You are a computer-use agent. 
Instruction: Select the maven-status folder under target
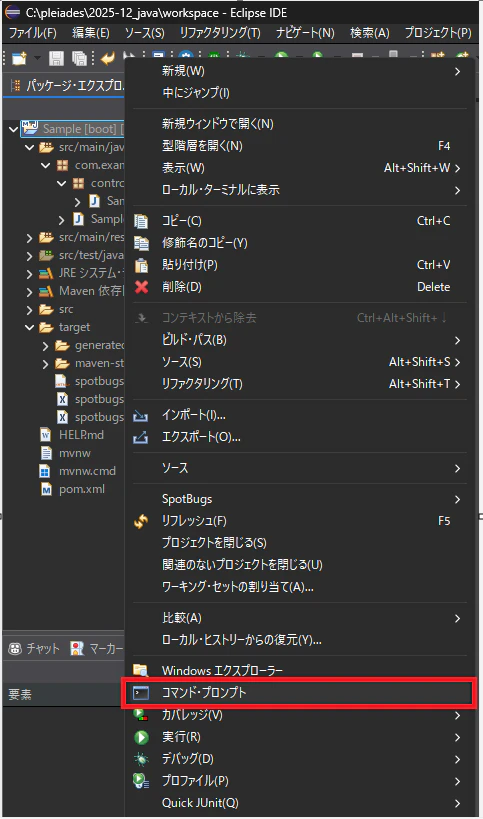pyautogui.click(x=99, y=364)
